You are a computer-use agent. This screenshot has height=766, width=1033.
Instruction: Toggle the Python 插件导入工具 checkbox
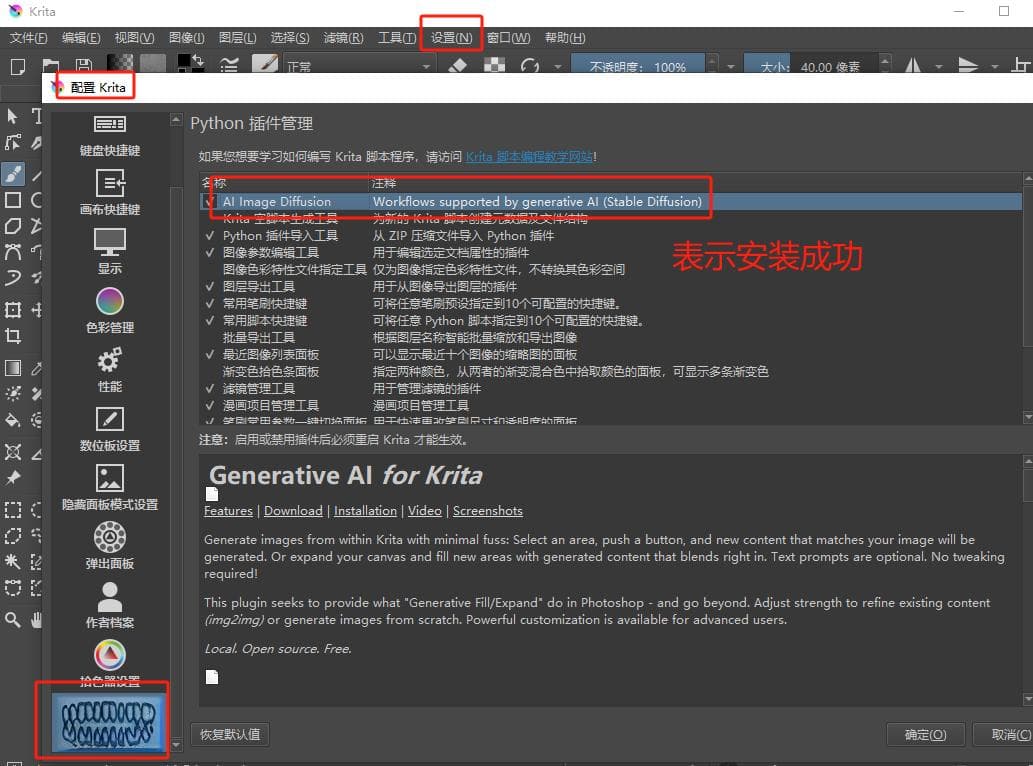click(209, 236)
